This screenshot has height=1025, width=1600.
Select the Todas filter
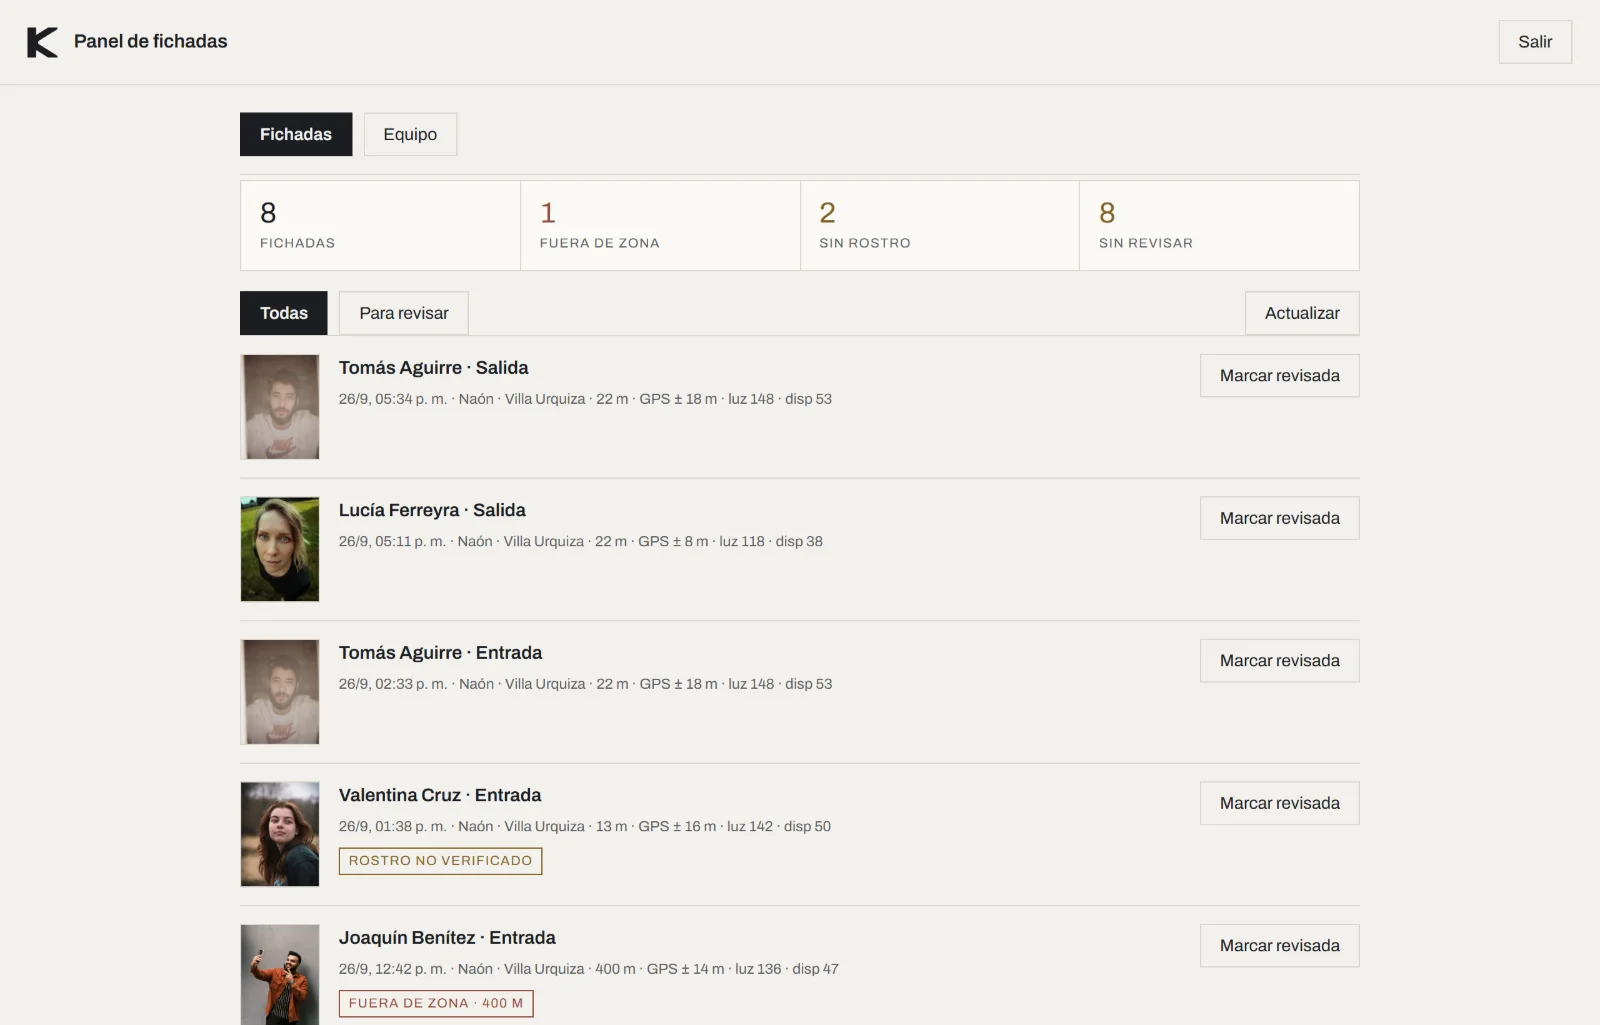pyautogui.click(x=284, y=313)
